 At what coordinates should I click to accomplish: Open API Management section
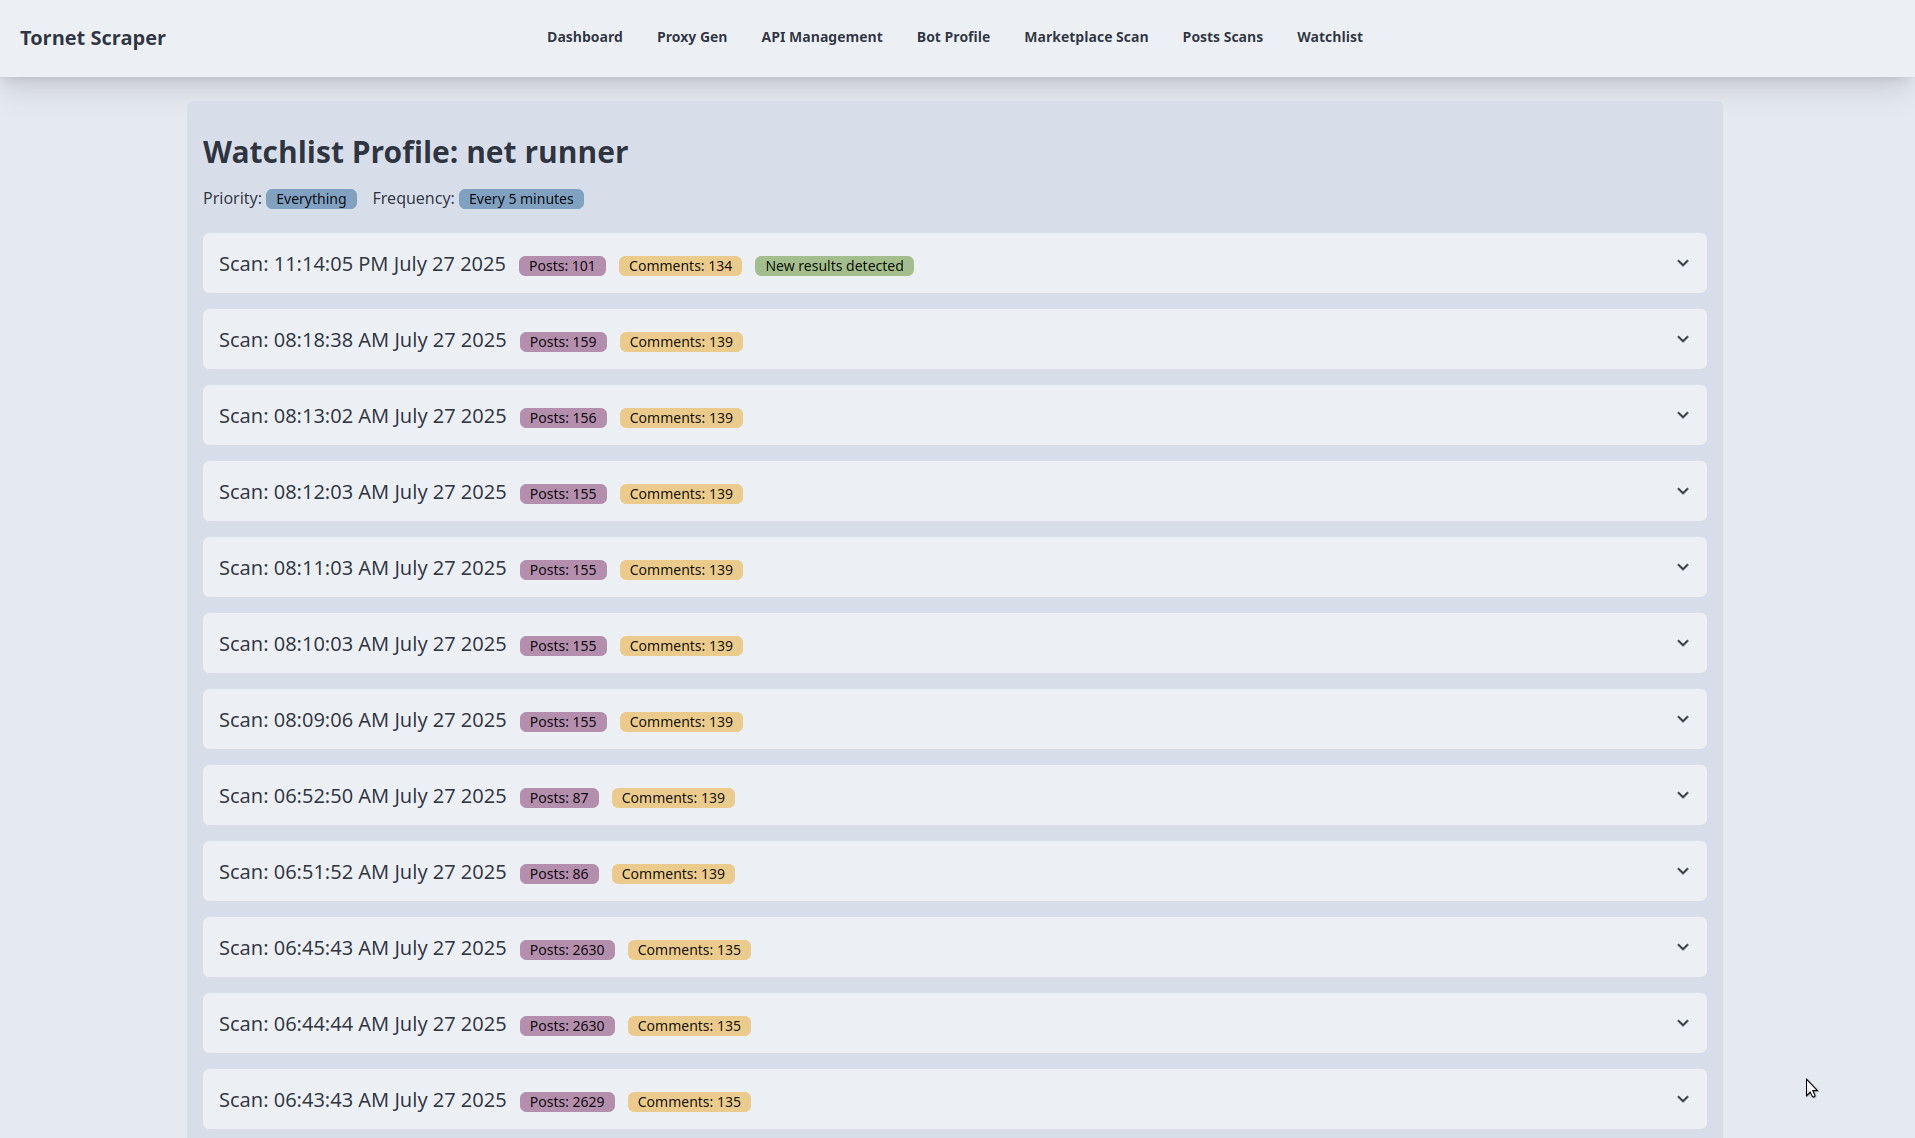(821, 37)
